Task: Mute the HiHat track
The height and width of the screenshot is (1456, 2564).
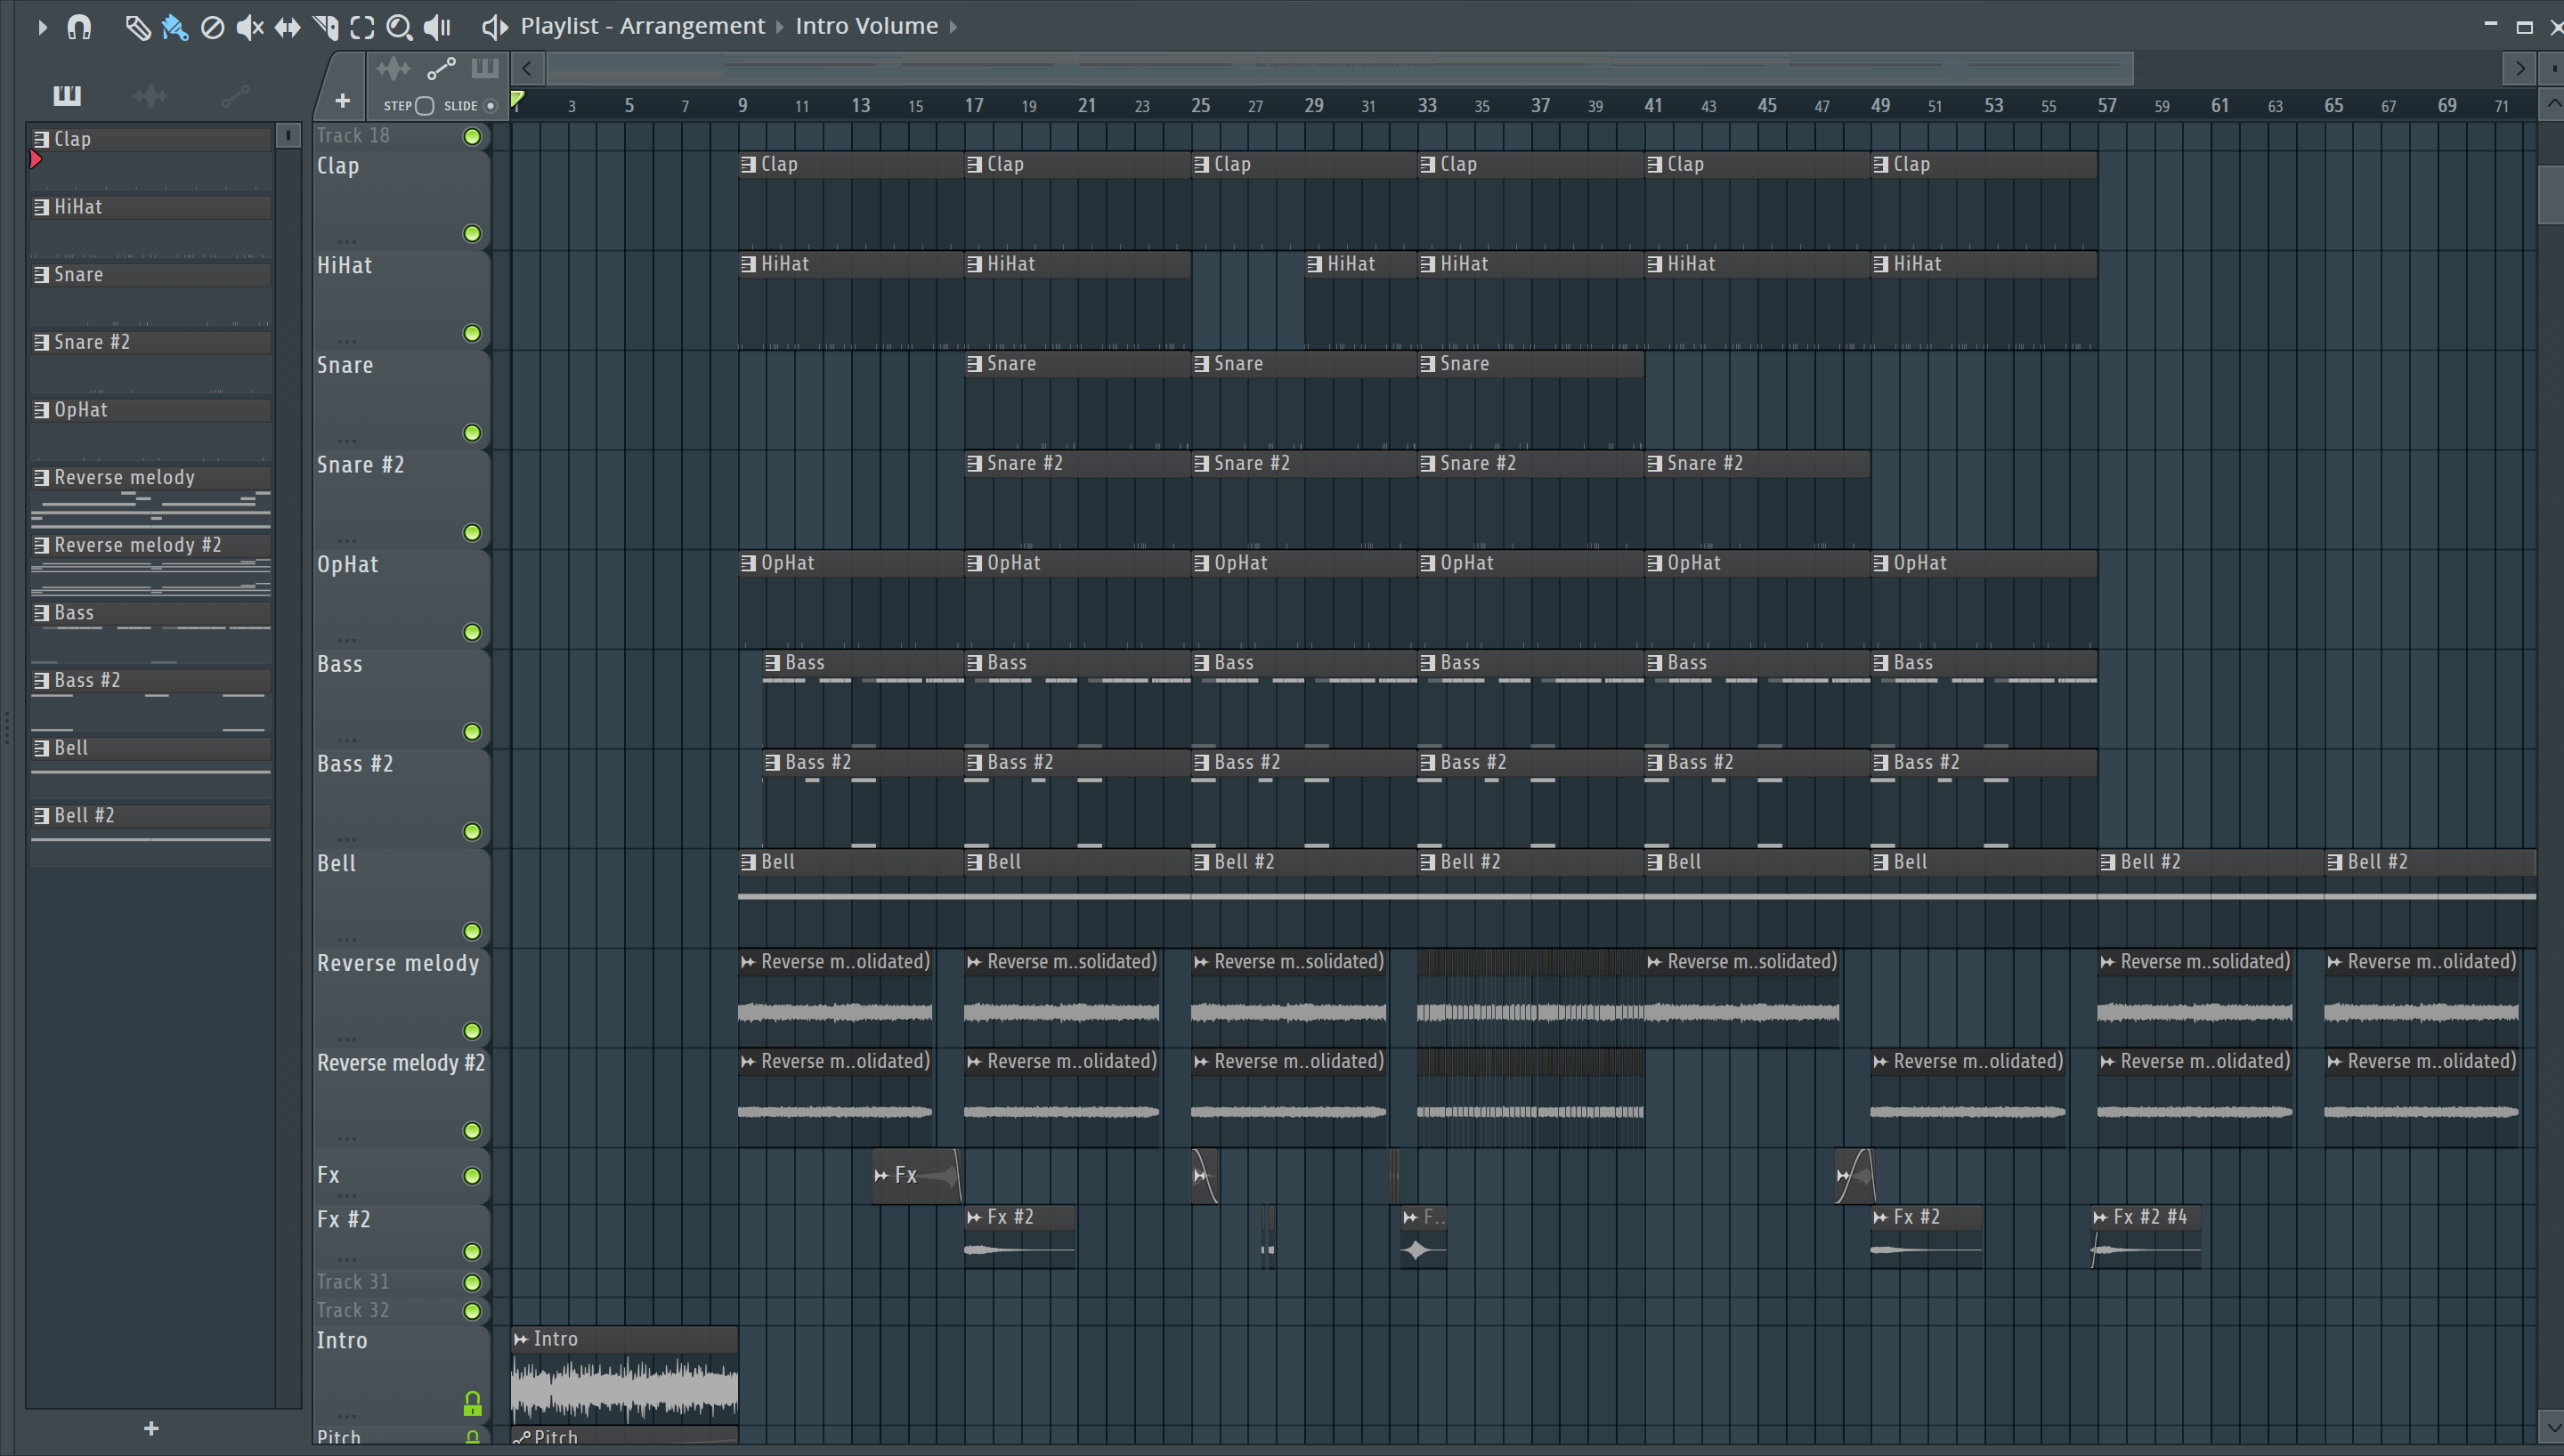Action: (472, 334)
